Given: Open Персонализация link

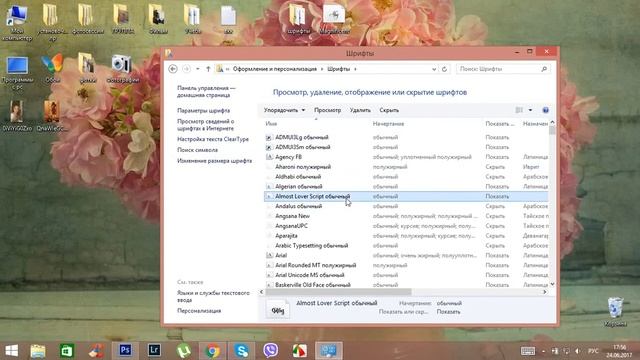Looking at the screenshot, I should pyautogui.click(x=199, y=311).
